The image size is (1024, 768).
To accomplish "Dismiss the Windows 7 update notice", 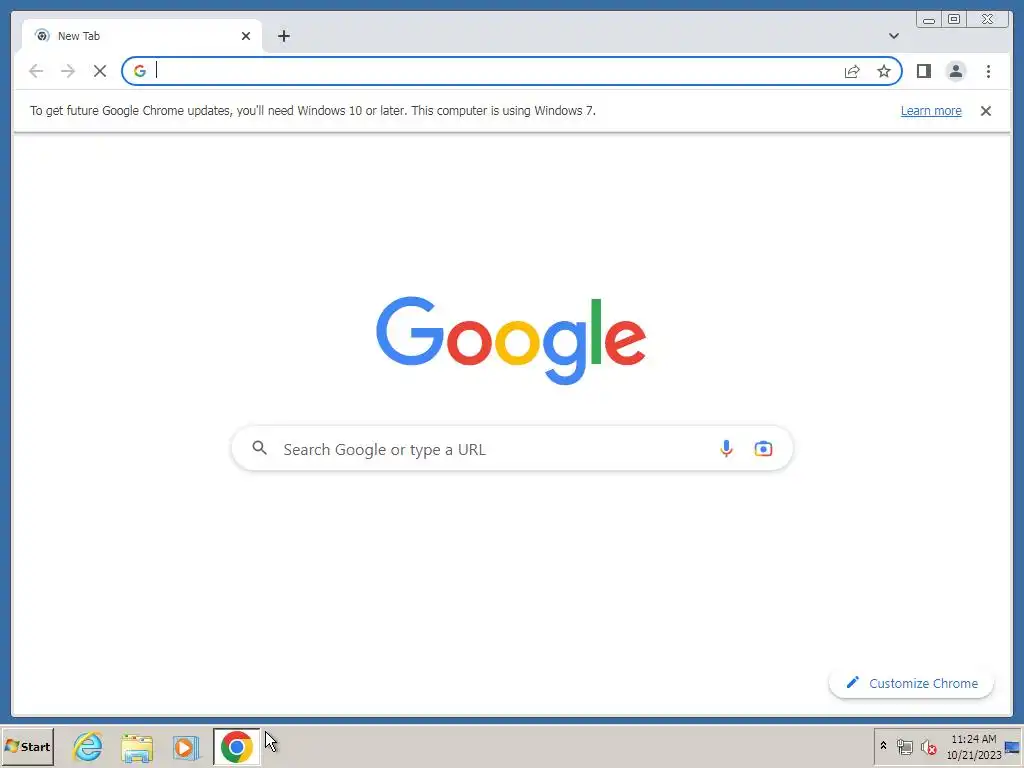I will 985,111.
